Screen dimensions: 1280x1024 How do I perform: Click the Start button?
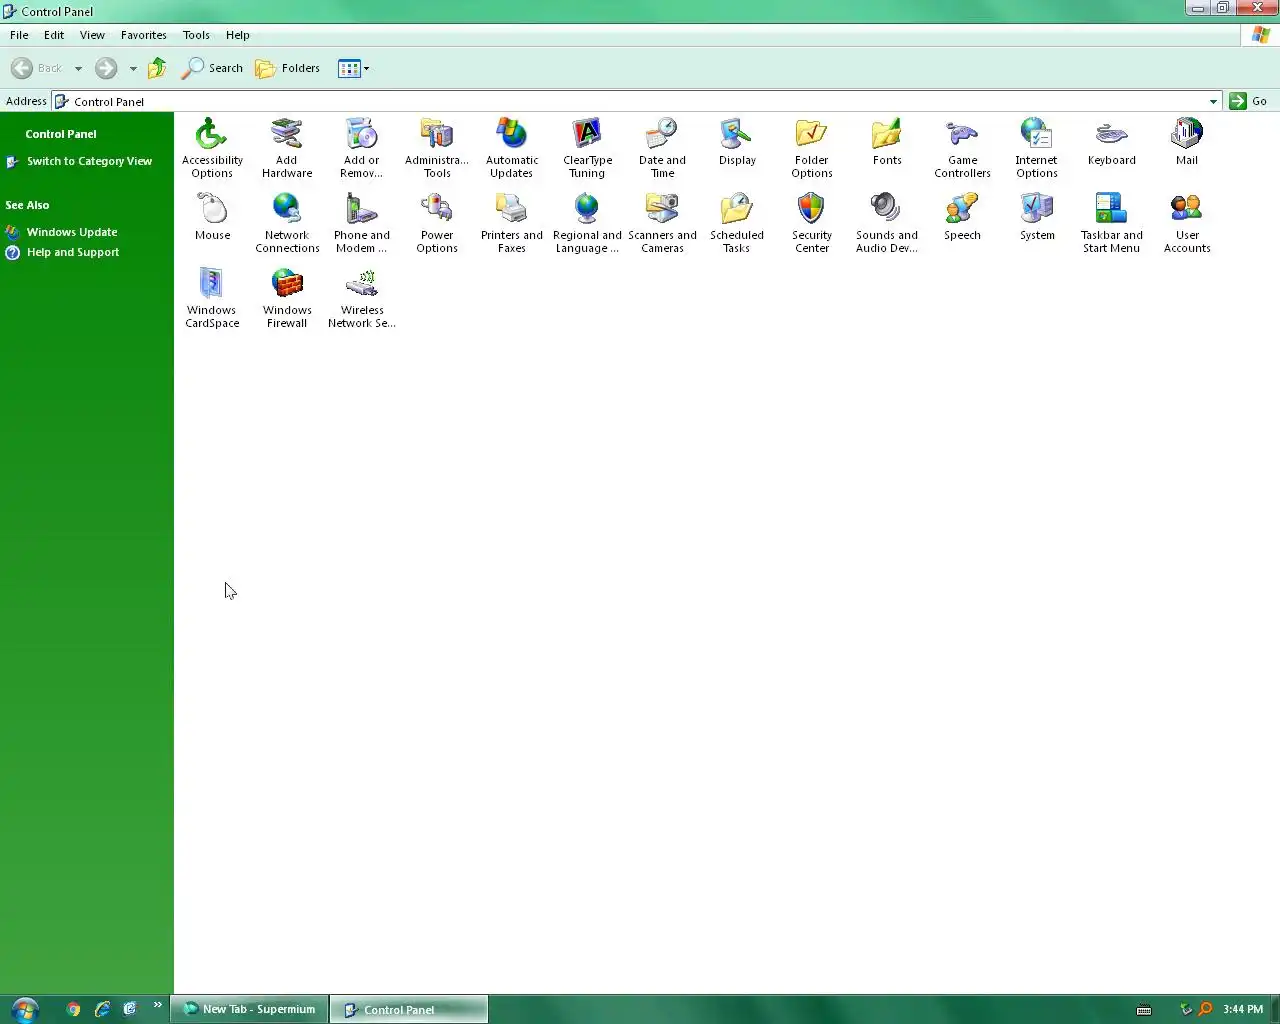coord(24,1009)
